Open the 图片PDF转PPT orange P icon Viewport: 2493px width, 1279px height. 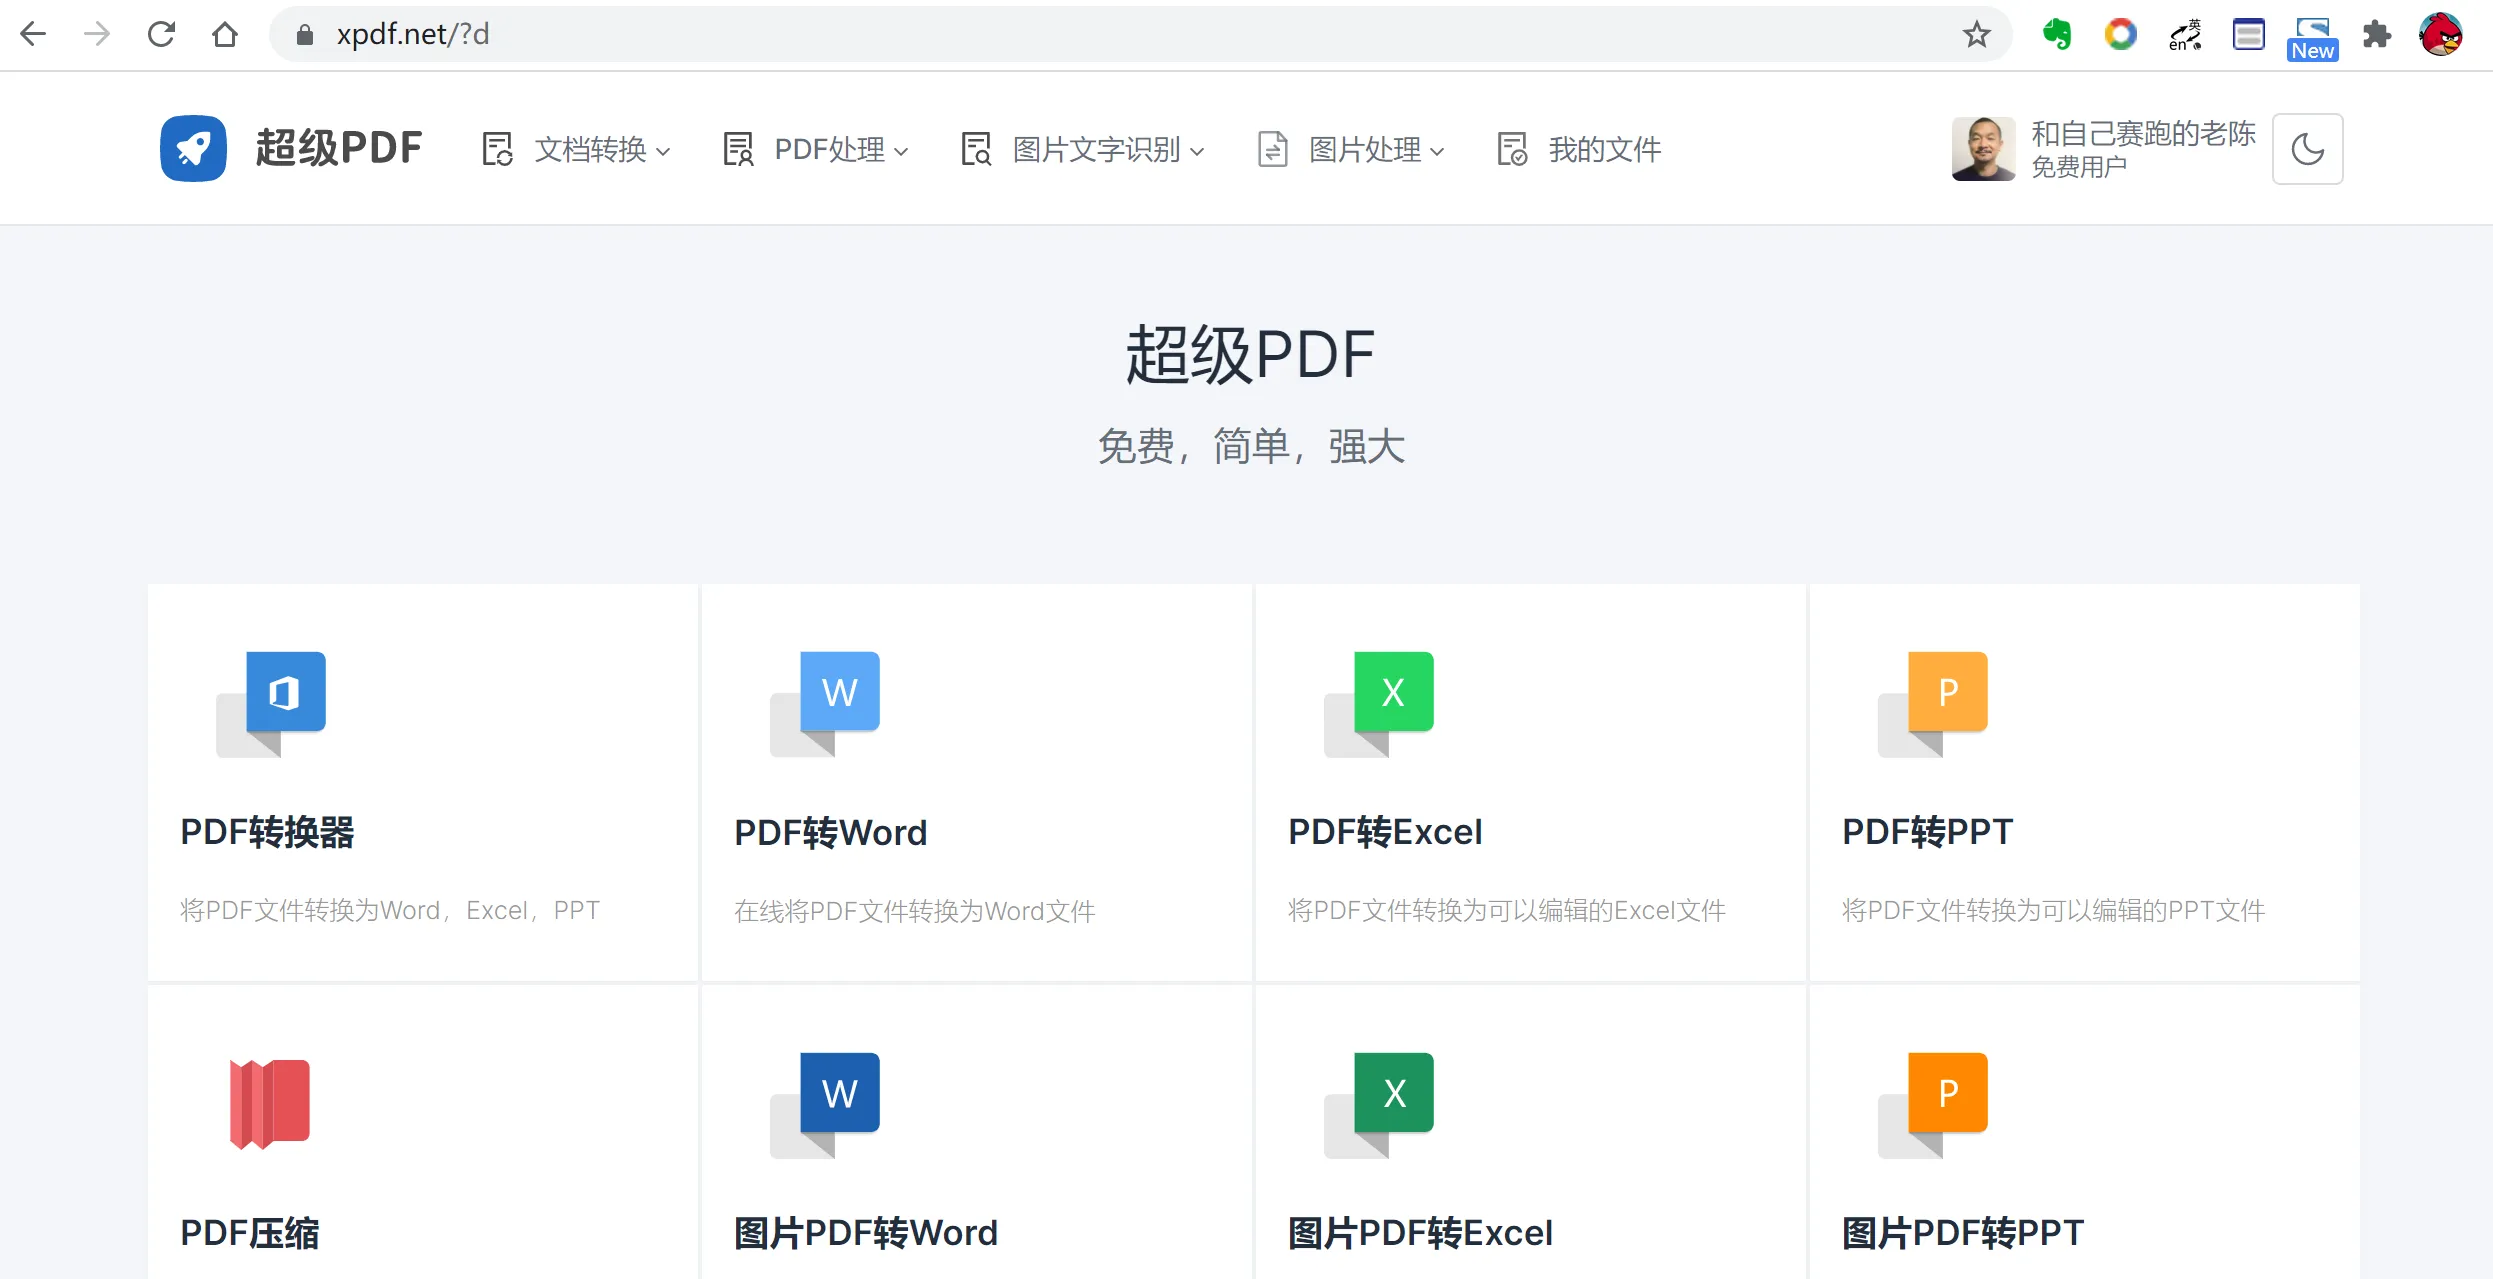click(x=1933, y=1105)
